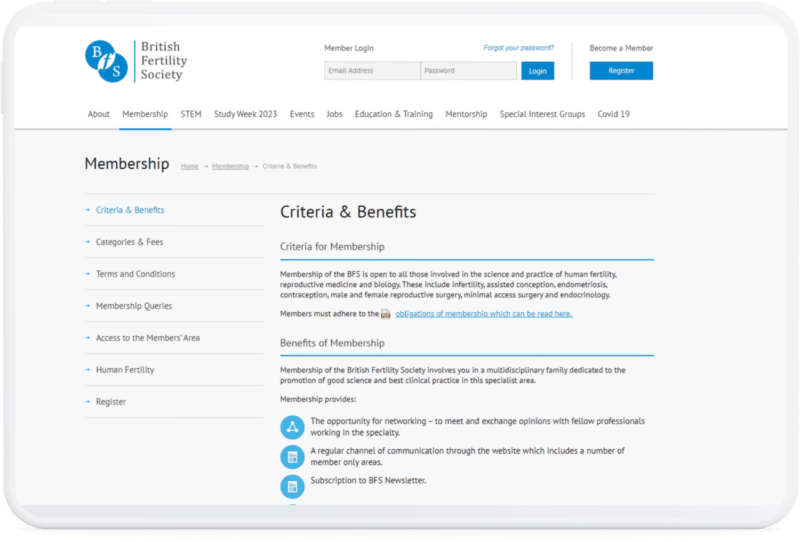Click the BFS Newsletter subscription icon
Image resolution: width=800 pixels, height=542 pixels.
tap(292, 486)
